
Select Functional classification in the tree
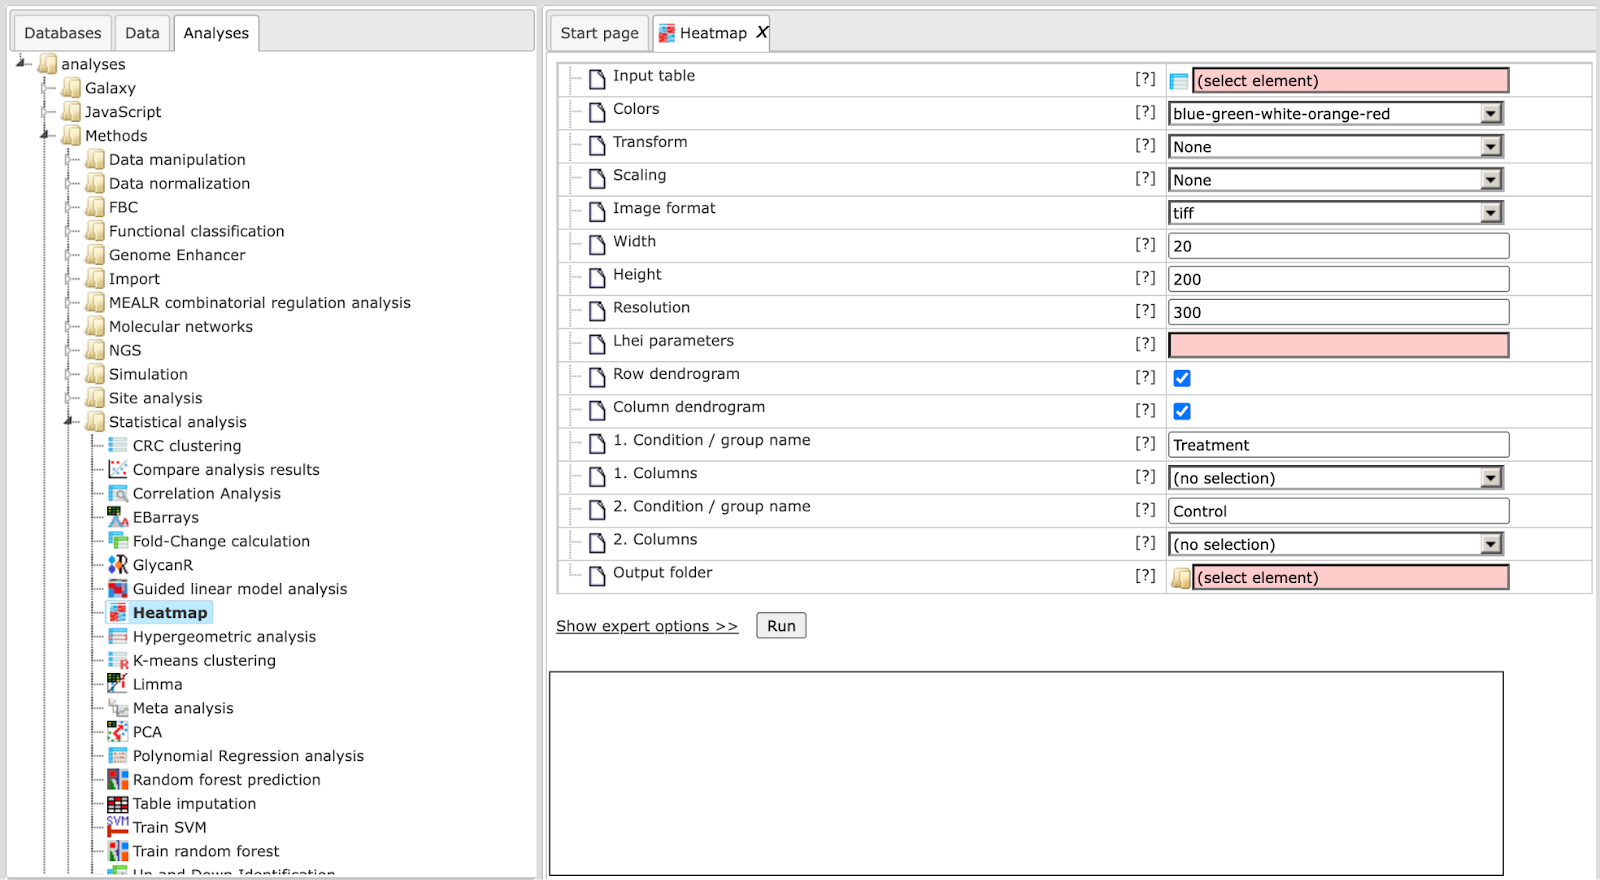coord(197,231)
